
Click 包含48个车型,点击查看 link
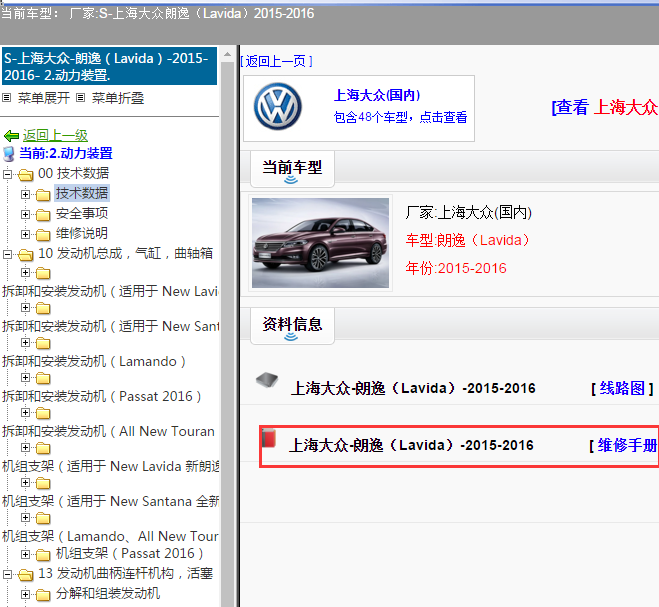pyautogui.click(x=400, y=117)
